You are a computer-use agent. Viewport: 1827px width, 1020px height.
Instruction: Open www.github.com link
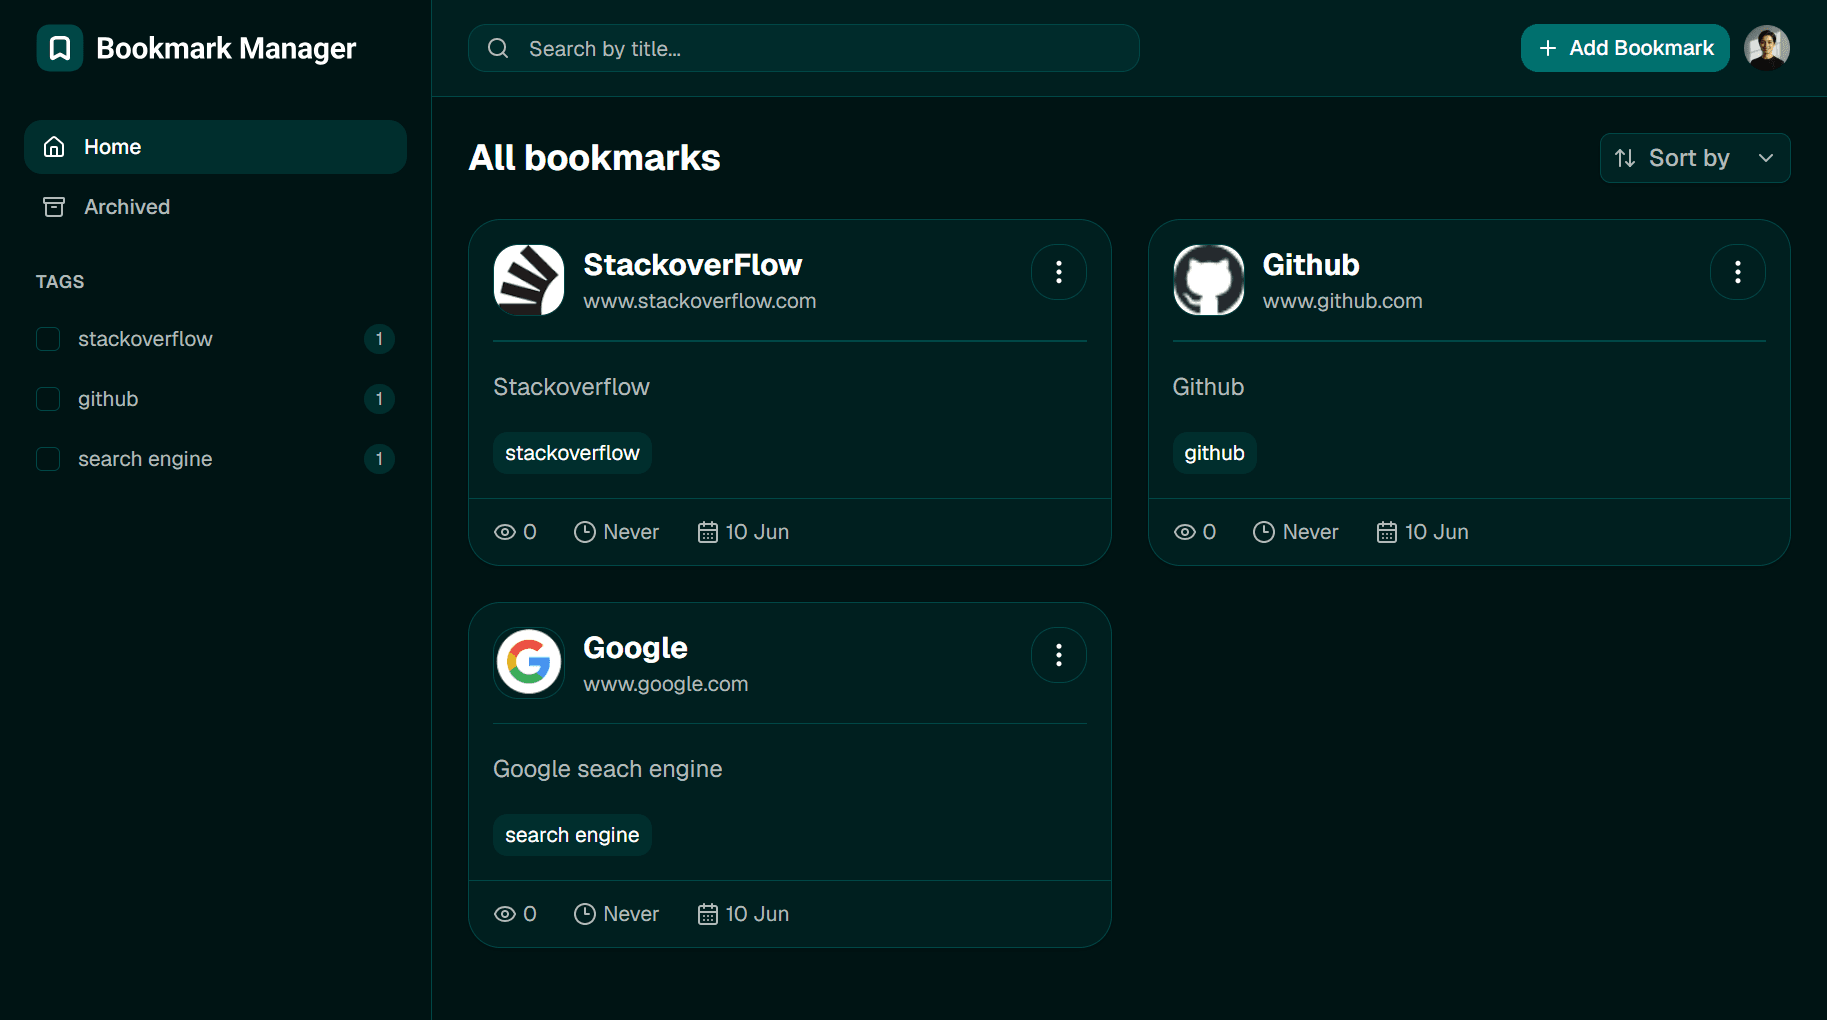pyautogui.click(x=1342, y=301)
